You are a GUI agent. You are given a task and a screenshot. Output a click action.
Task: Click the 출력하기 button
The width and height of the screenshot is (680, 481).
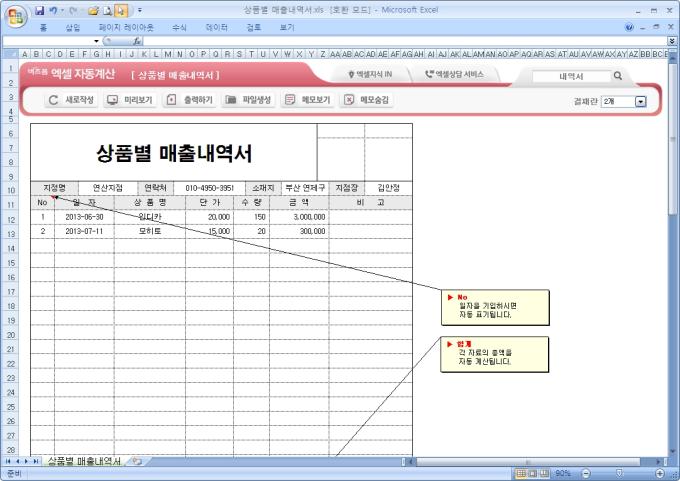click(x=190, y=100)
